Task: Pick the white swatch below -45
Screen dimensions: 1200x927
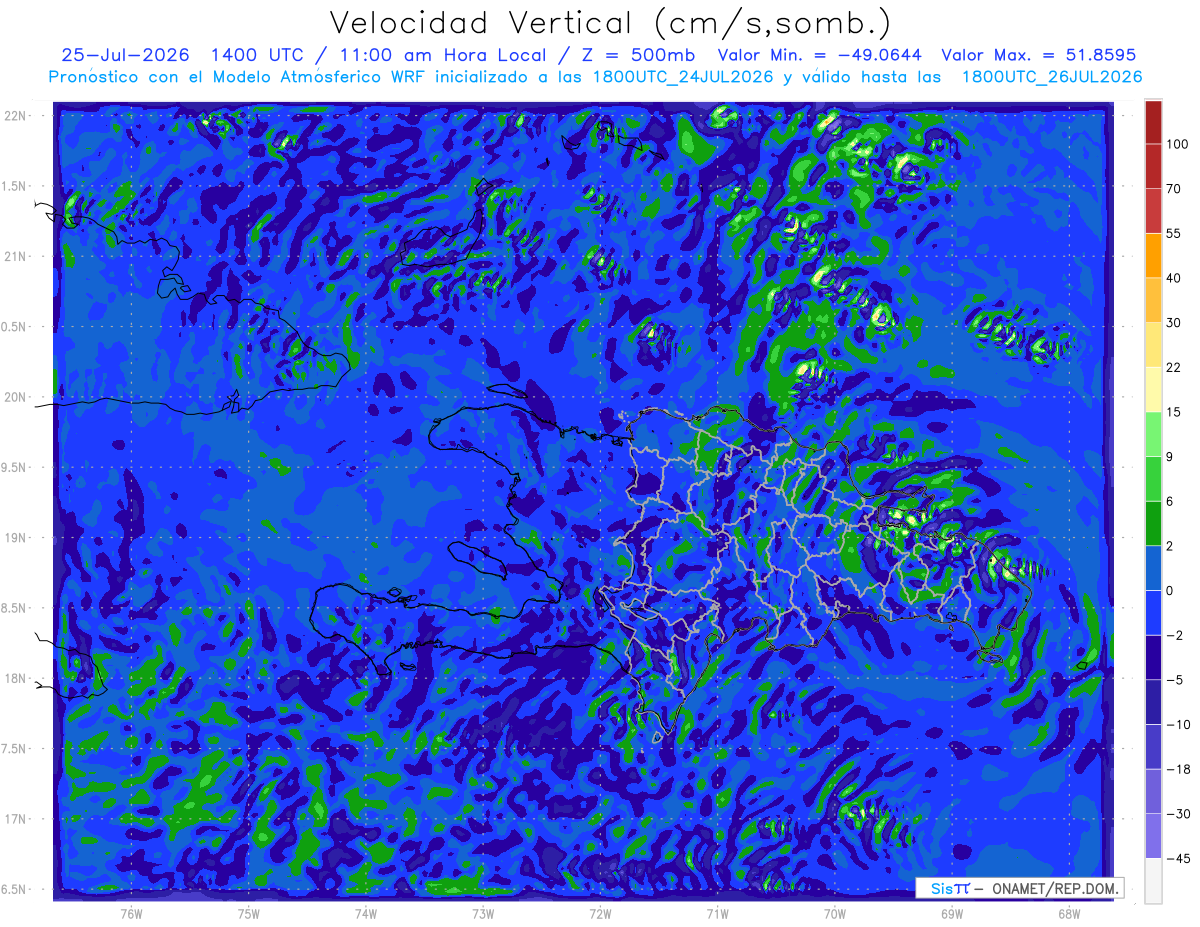Action: [x=1154, y=880]
